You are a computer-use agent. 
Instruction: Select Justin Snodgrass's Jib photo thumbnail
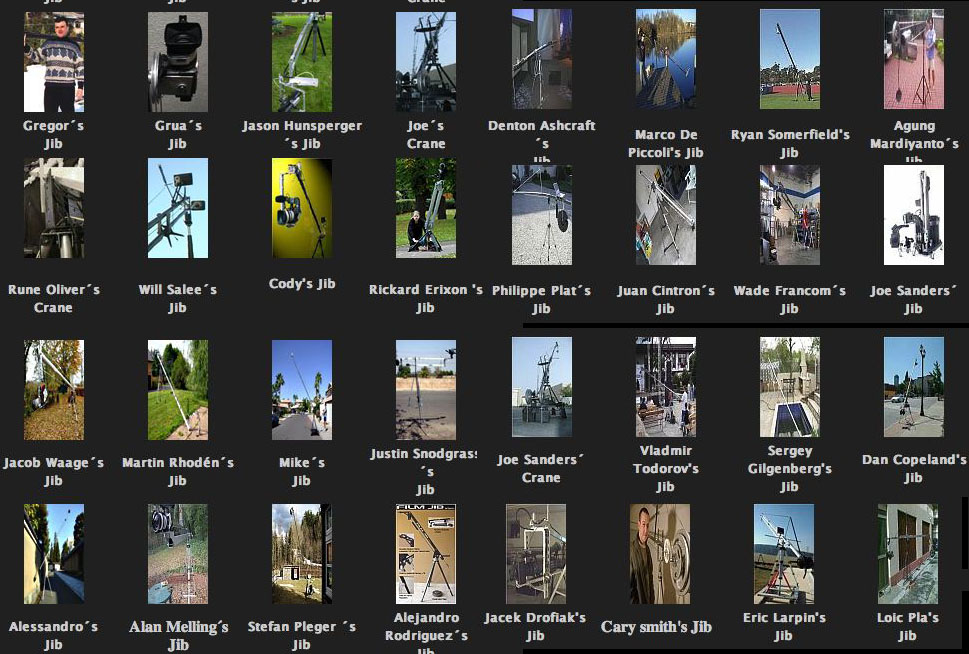pyautogui.click(x=426, y=390)
